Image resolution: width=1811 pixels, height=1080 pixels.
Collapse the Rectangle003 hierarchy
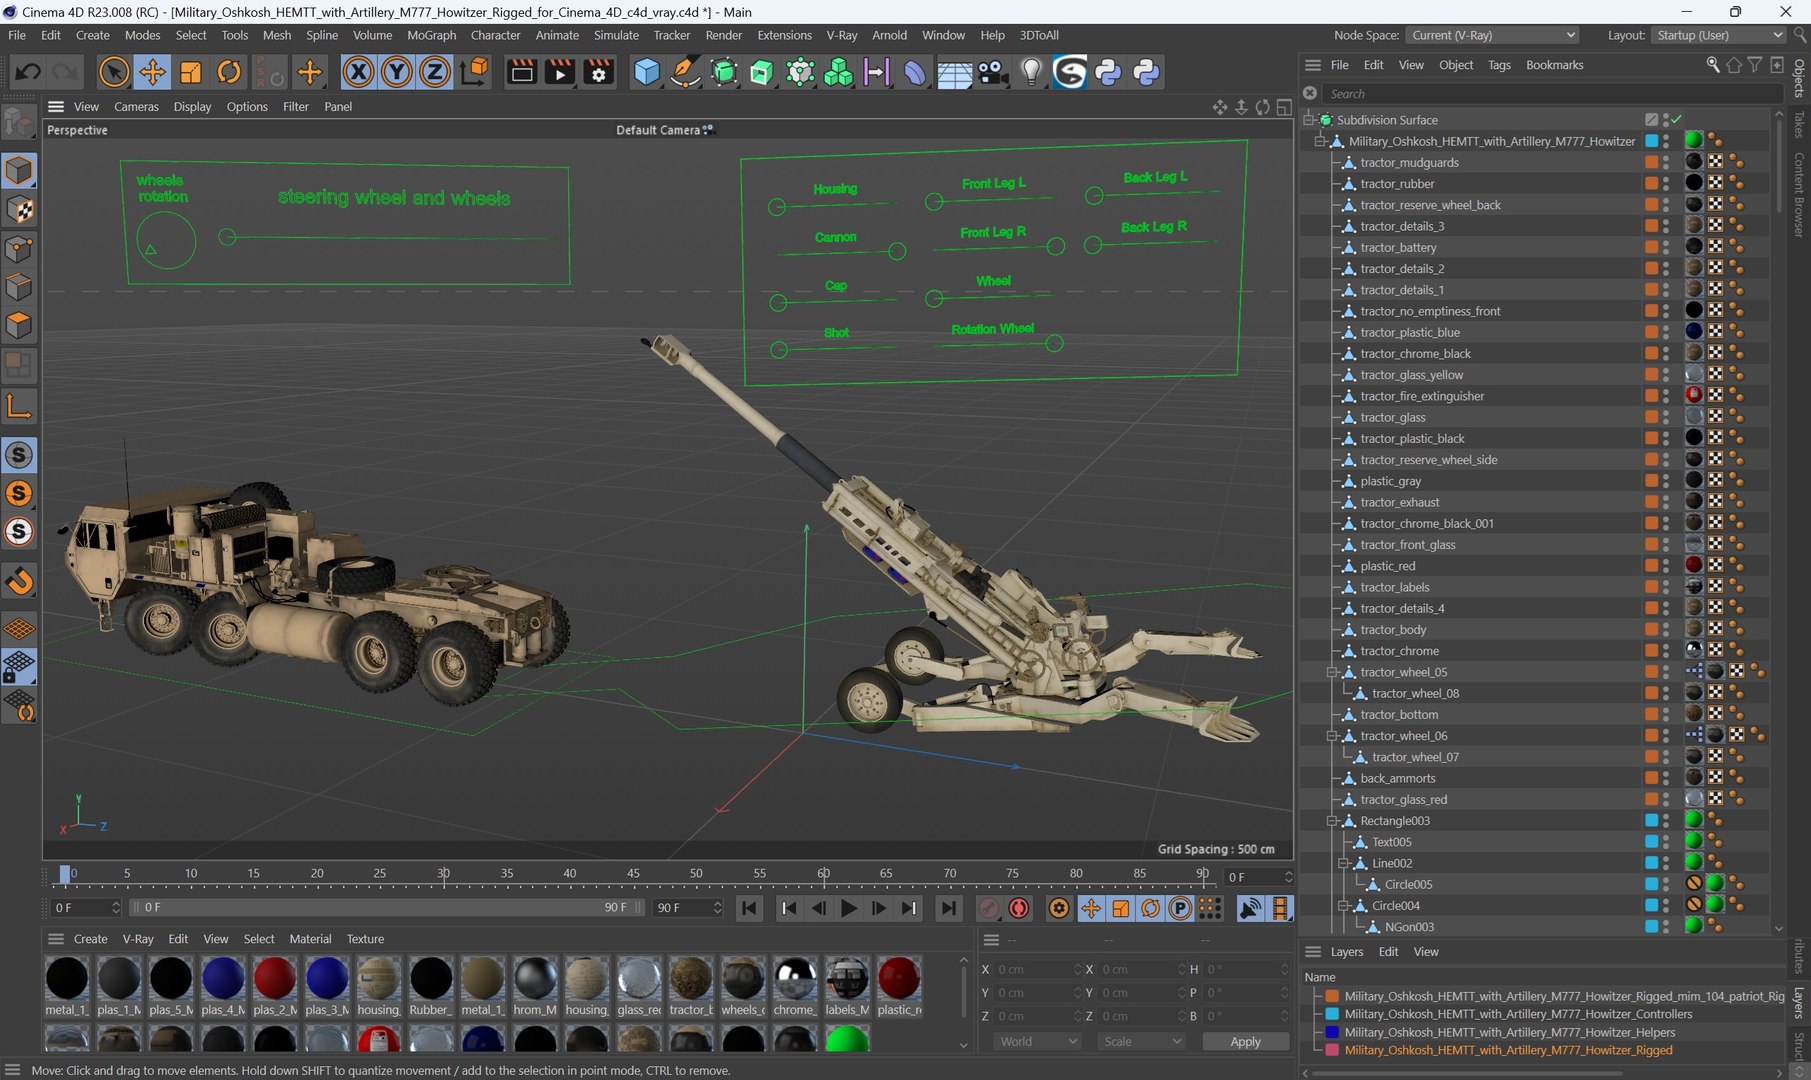click(x=1332, y=821)
